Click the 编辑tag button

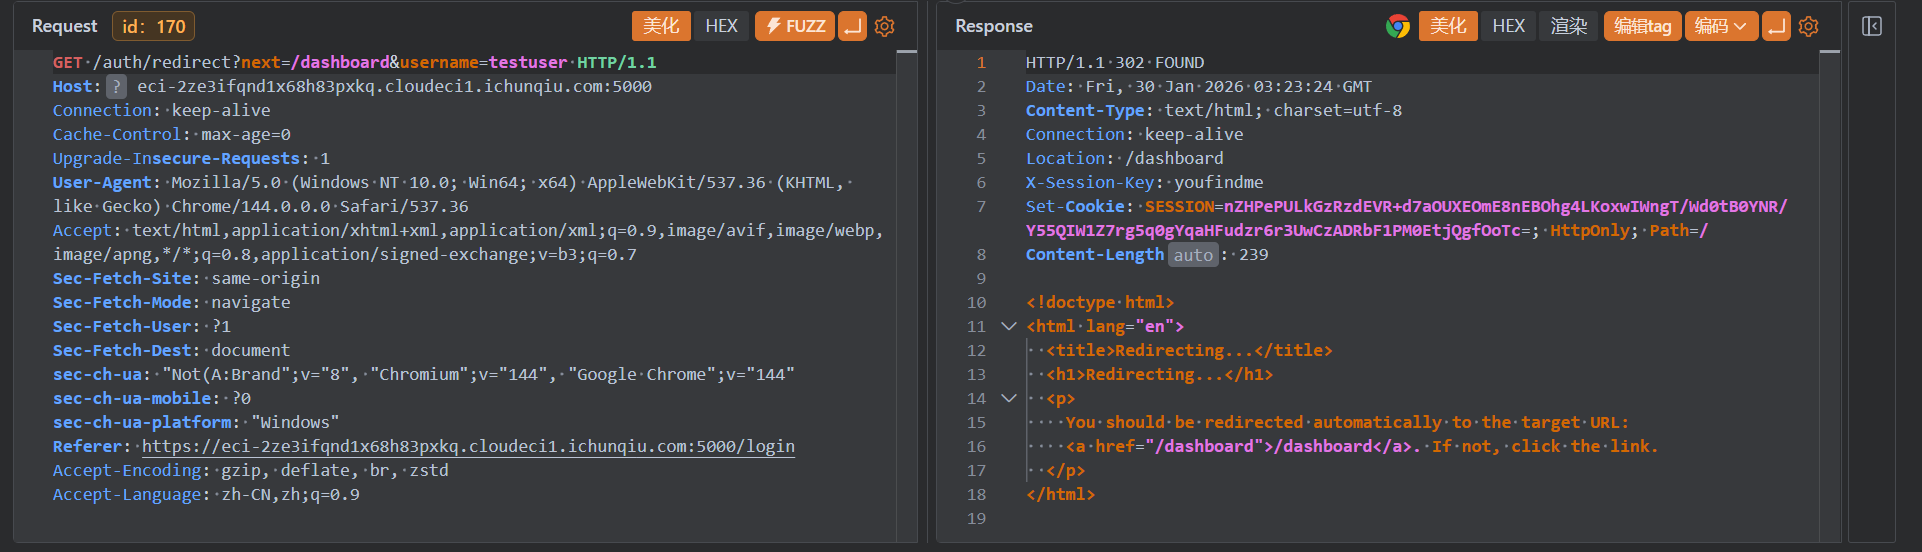pos(1643,26)
